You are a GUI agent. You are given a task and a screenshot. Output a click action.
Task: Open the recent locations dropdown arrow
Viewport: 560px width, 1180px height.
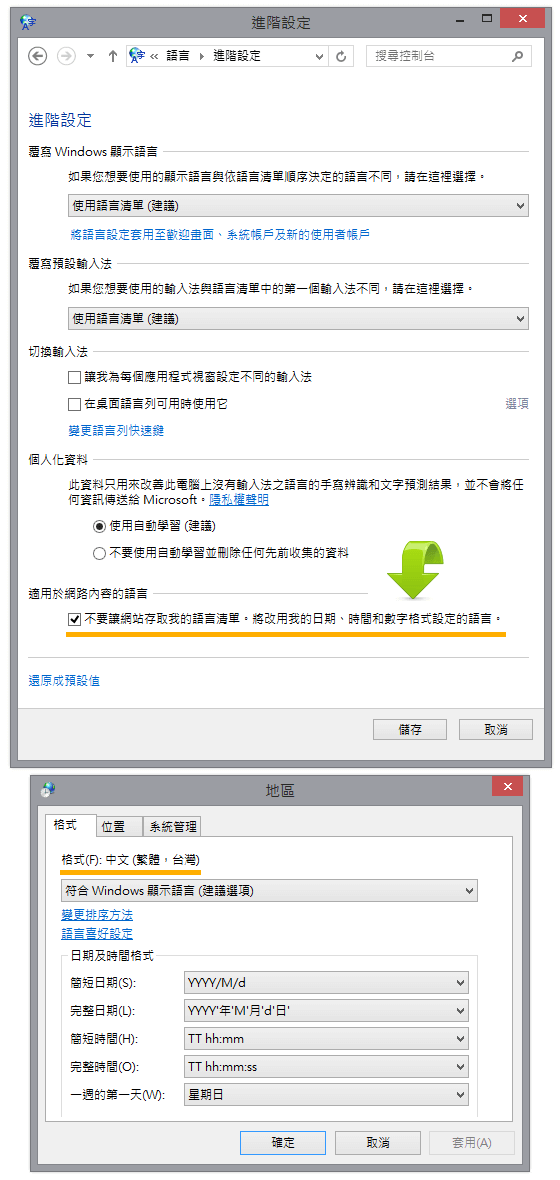[90, 56]
